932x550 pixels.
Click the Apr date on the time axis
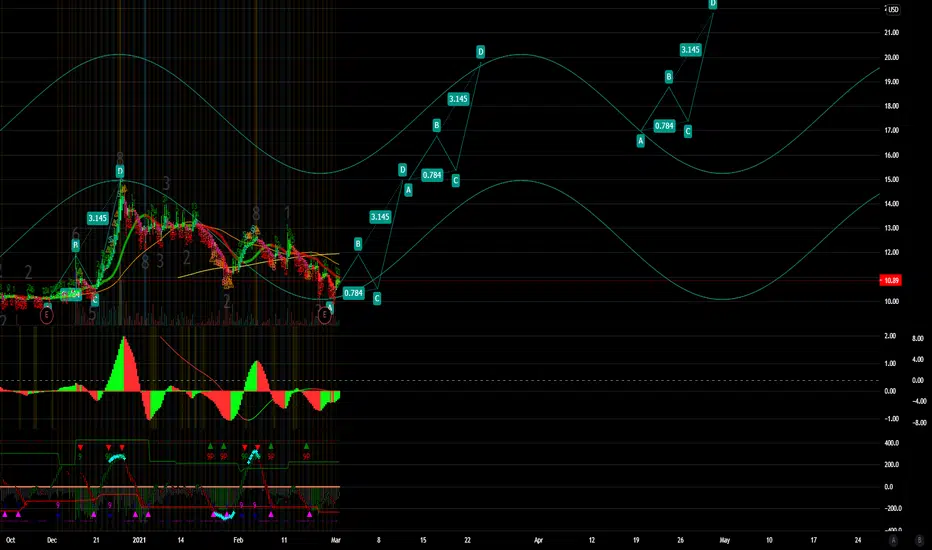click(x=539, y=540)
